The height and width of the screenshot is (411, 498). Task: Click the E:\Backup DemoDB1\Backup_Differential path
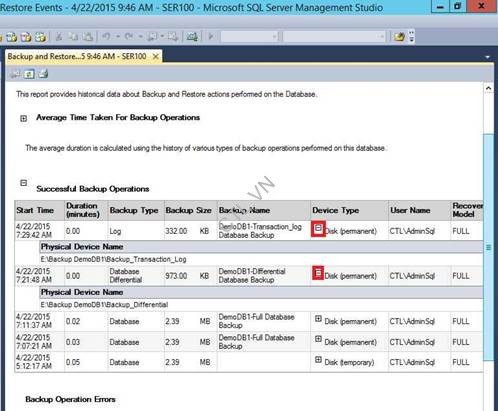[x=104, y=305]
